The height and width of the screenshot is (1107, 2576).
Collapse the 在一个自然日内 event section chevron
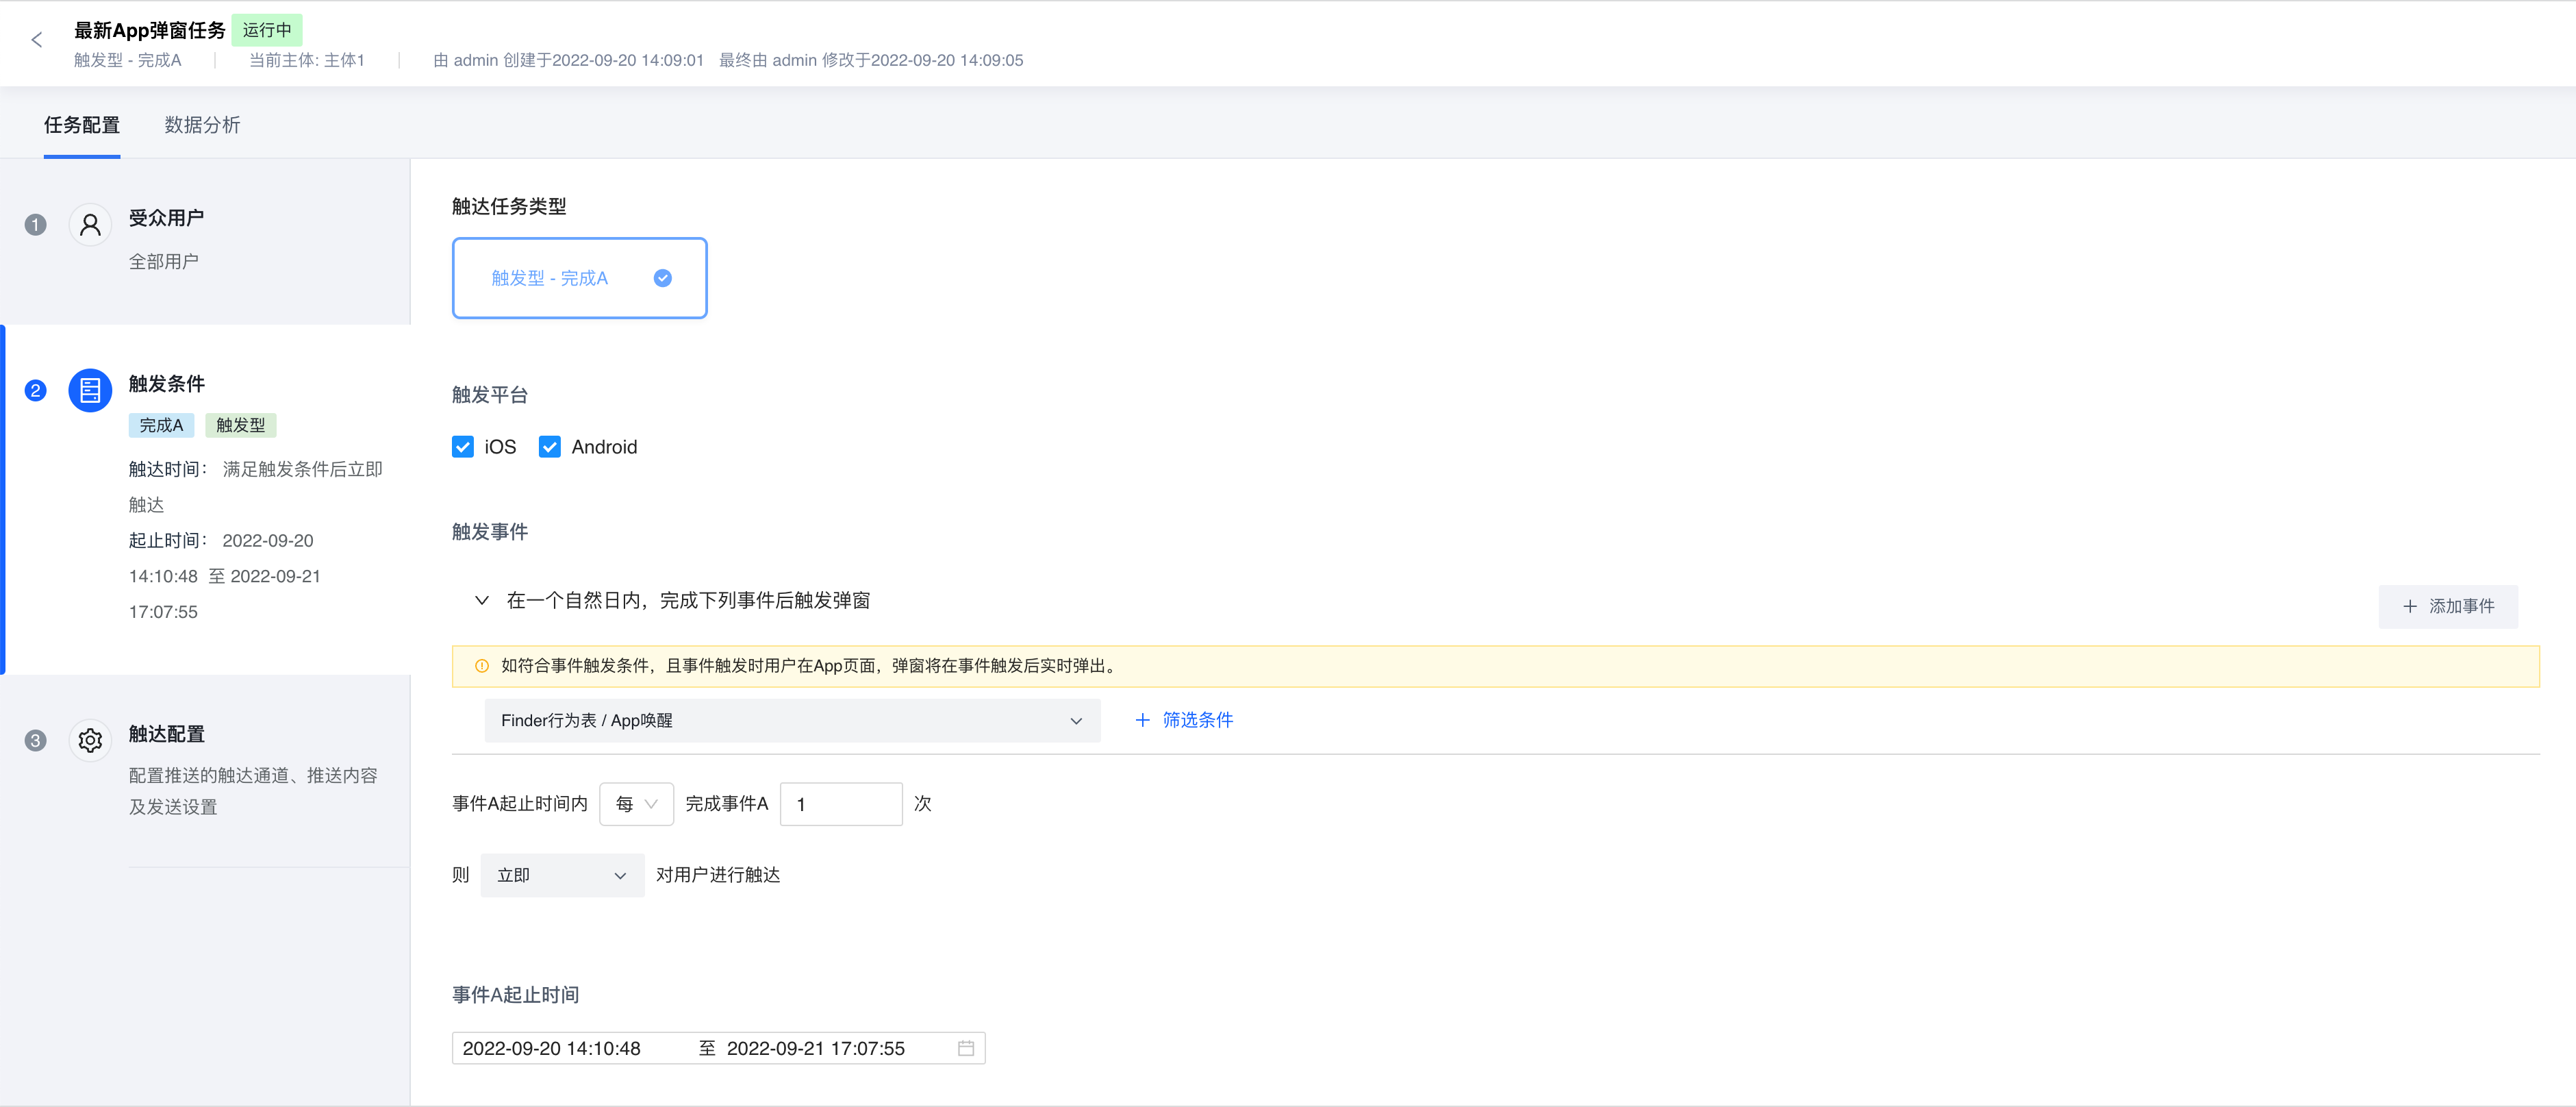482,600
